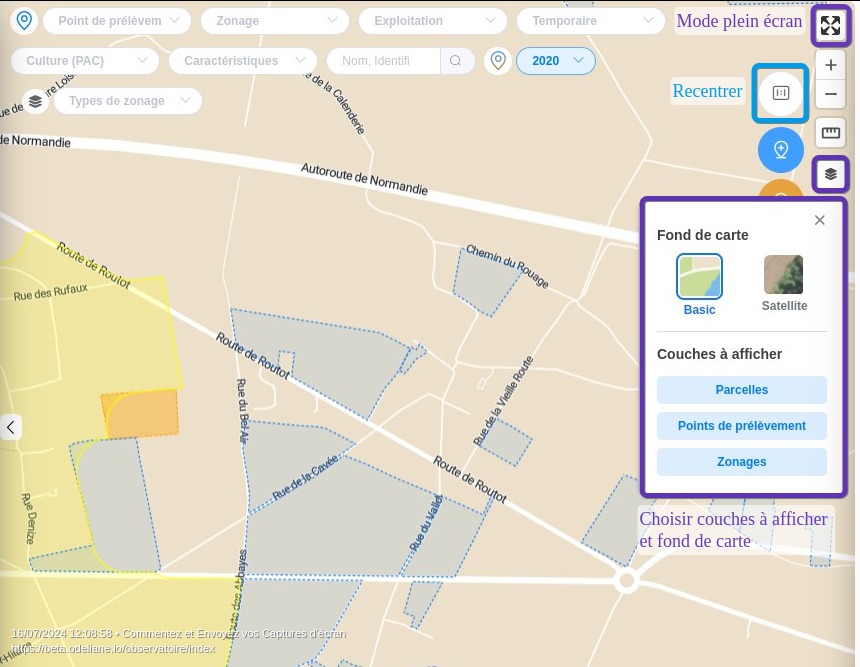Zoom in with the plus control

(831, 64)
